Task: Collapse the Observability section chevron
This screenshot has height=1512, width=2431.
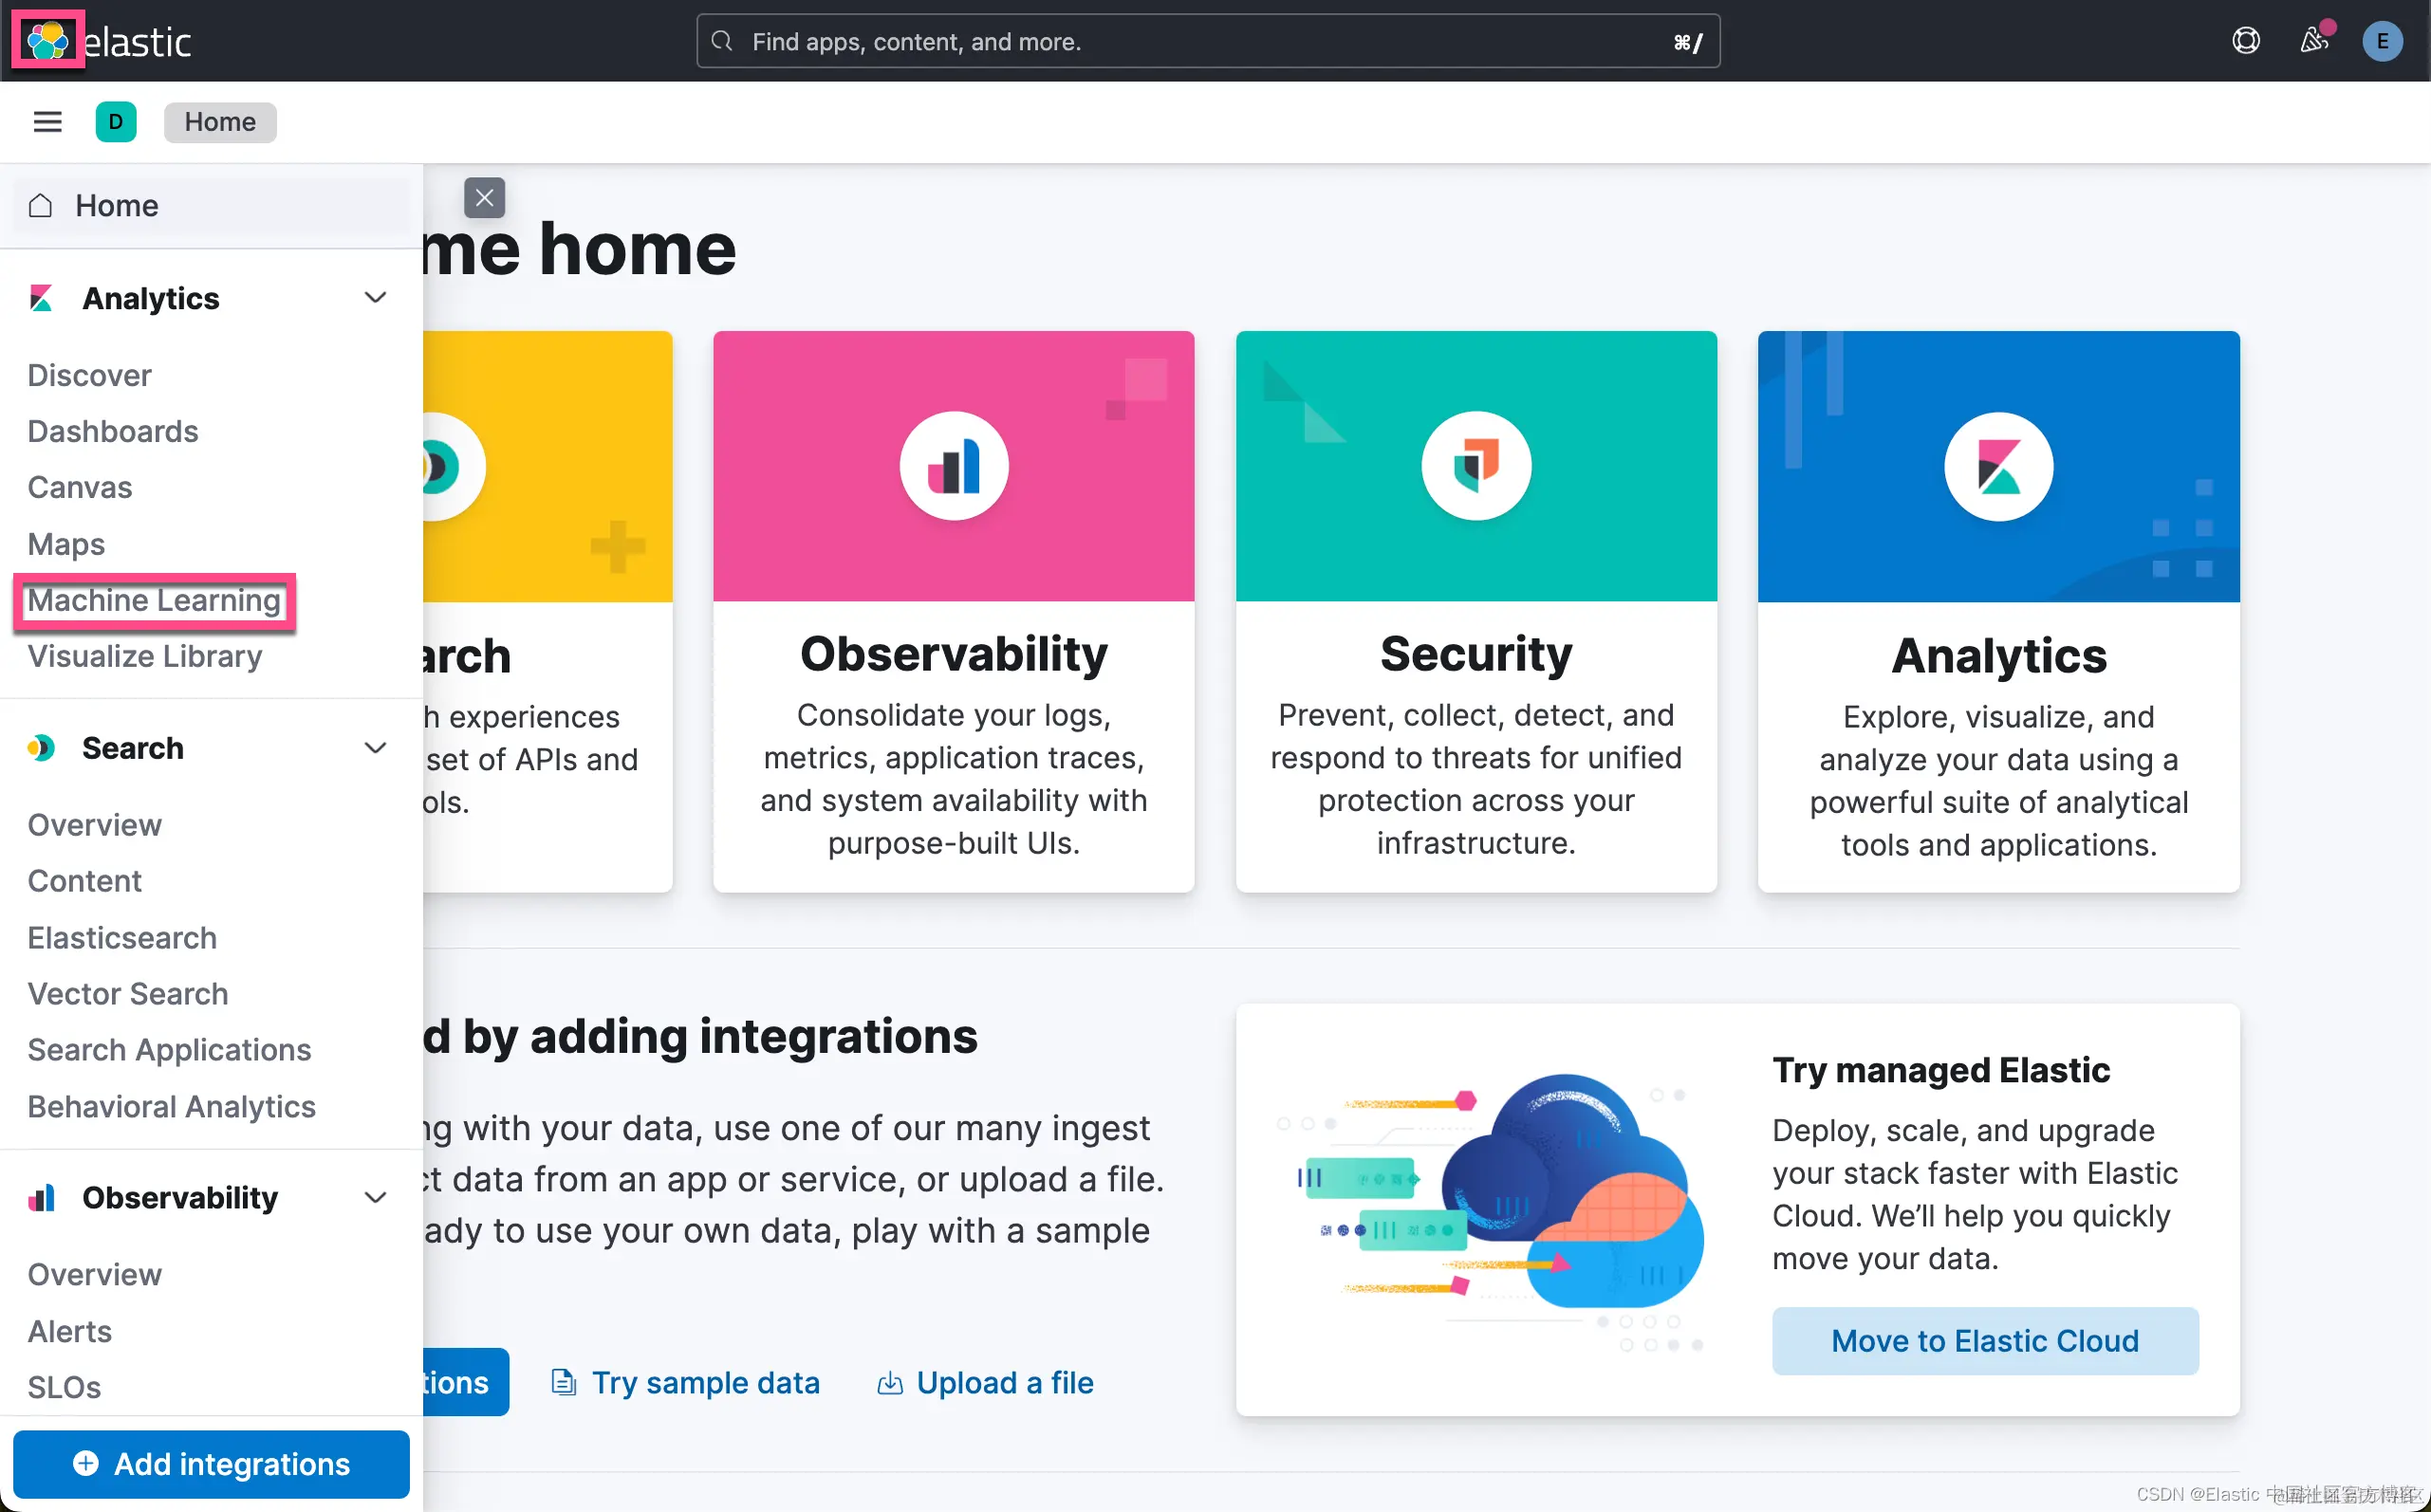Action: pyautogui.click(x=375, y=1197)
